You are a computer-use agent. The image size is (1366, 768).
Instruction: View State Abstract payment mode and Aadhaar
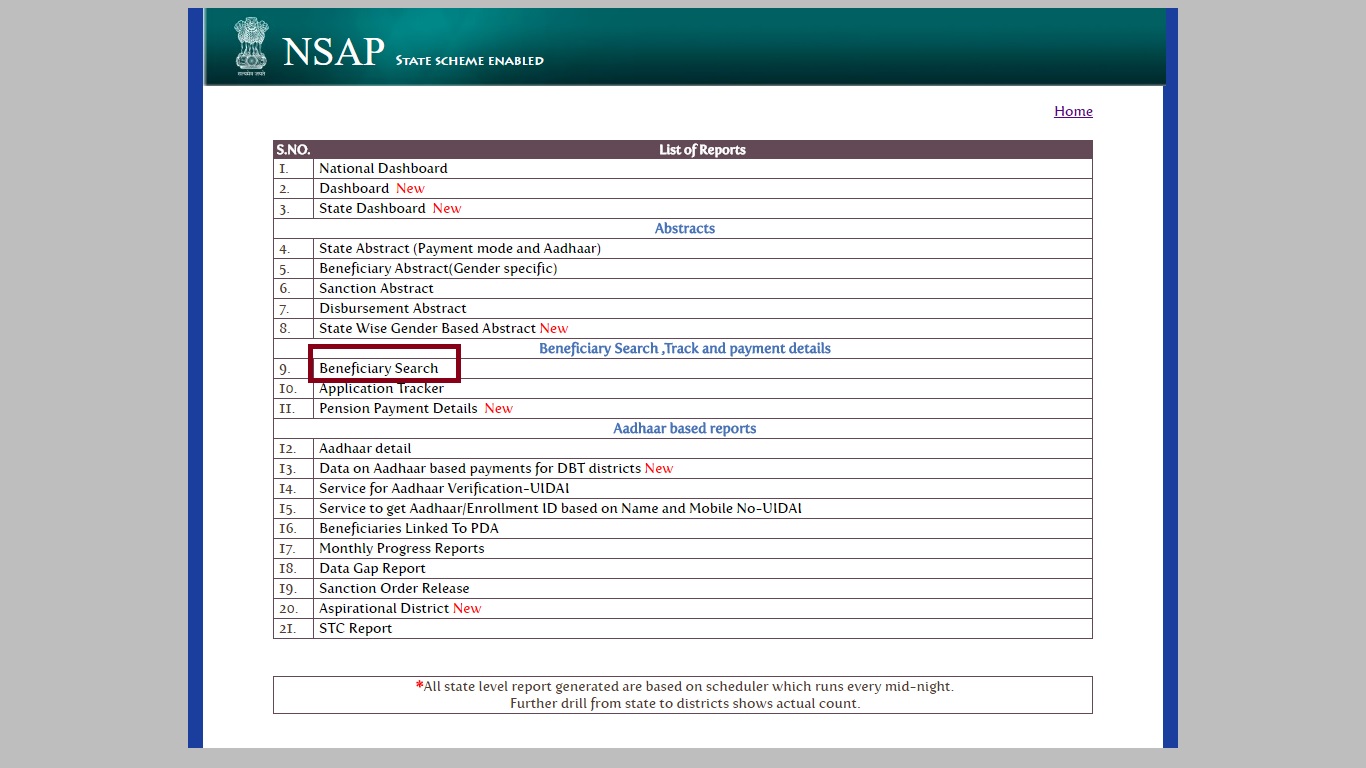[x=460, y=248]
